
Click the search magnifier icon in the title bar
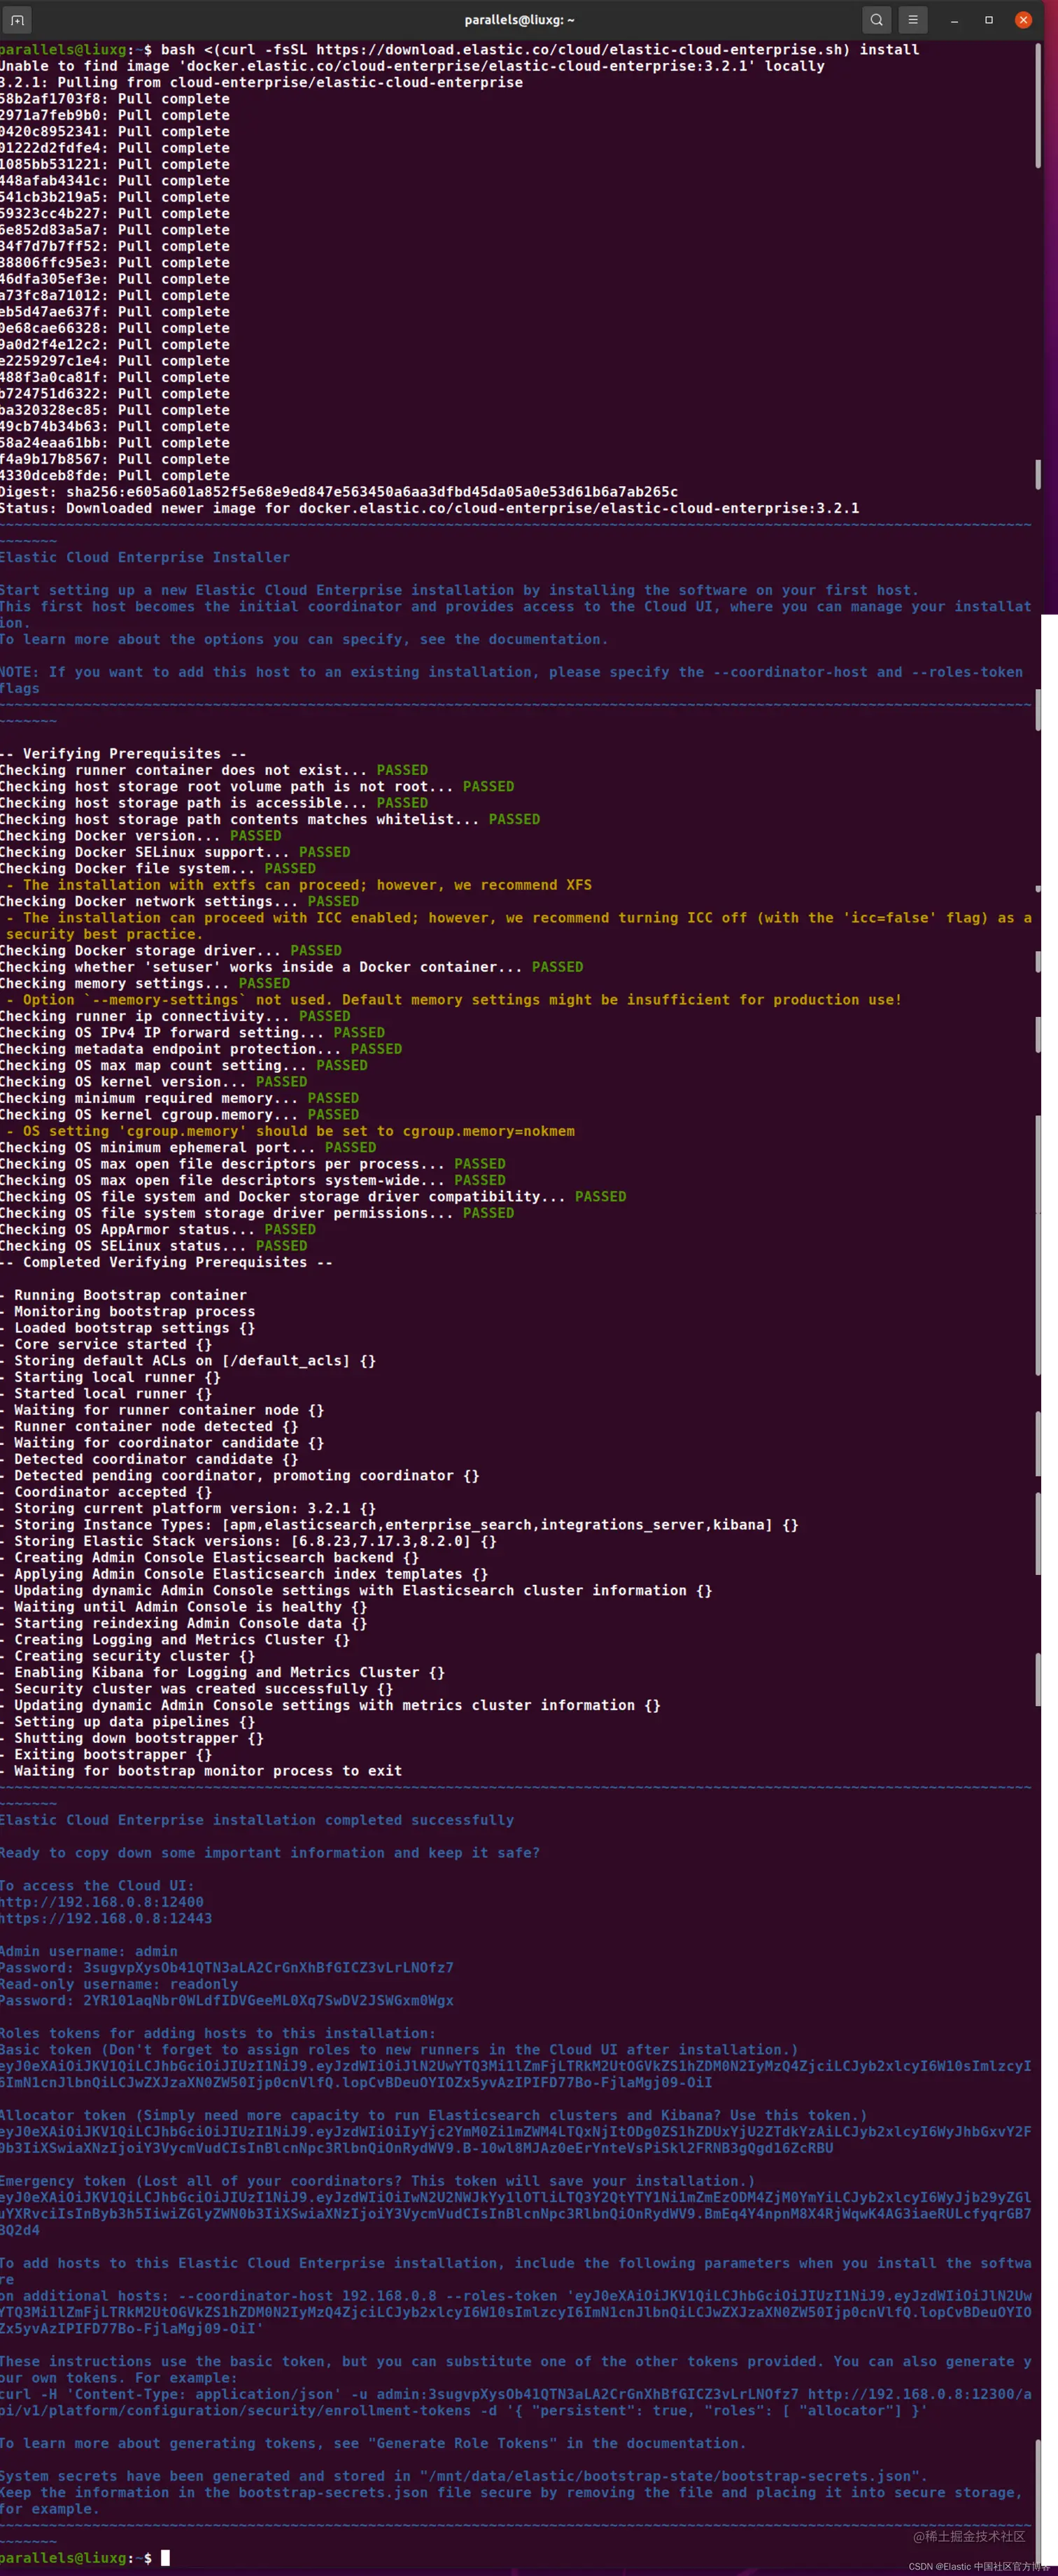(x=876, y=20)
